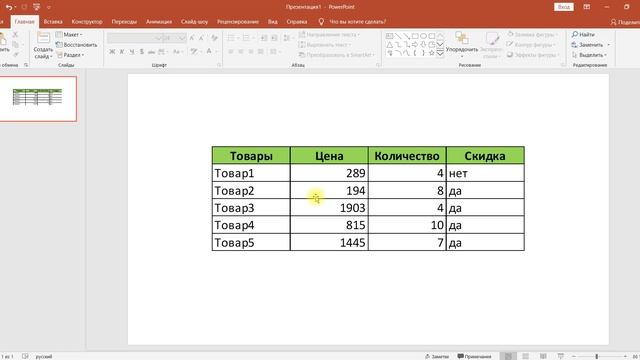Switch to Reading view icon

(x=543, y=356)
